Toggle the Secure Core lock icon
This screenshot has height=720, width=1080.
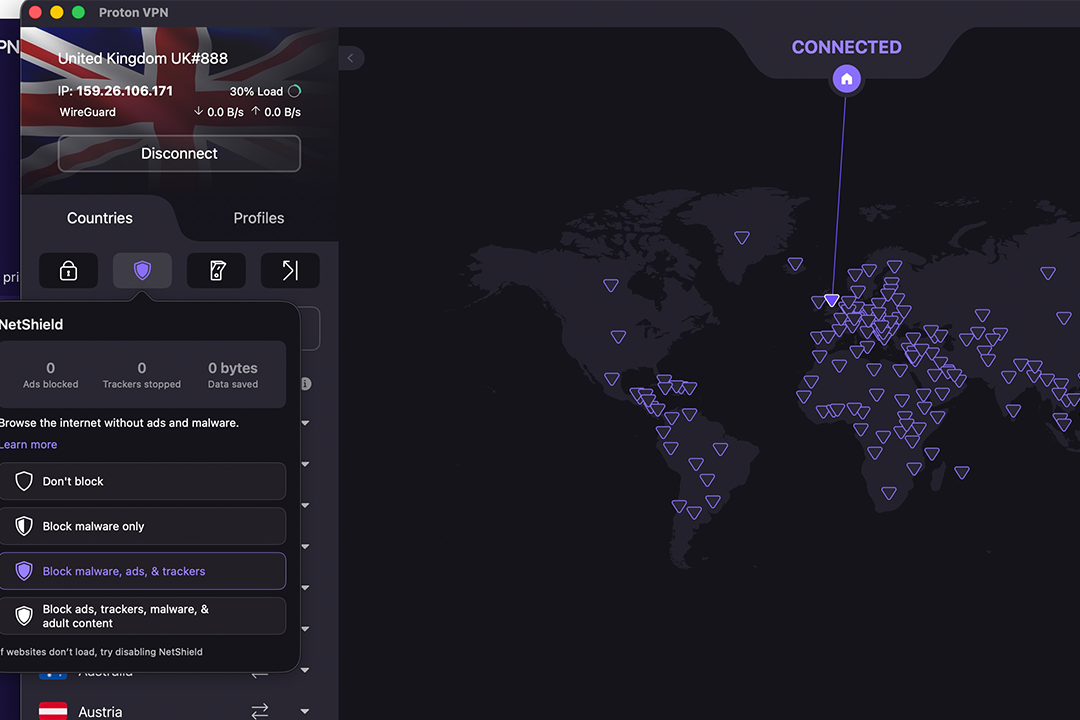(x=68, y=270)
